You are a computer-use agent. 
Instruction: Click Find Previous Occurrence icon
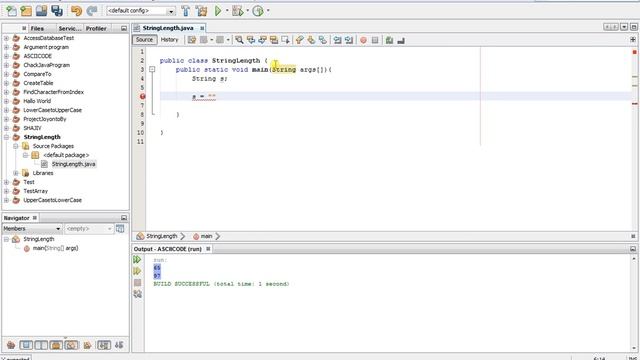point(251,40)
